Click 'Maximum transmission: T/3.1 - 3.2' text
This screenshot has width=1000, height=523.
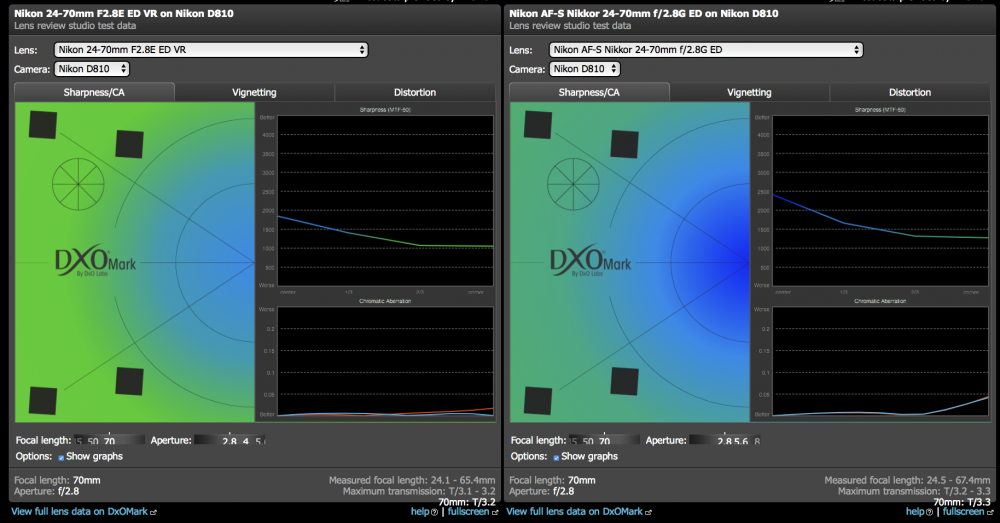pyautogui.click(x=419, y=491)
